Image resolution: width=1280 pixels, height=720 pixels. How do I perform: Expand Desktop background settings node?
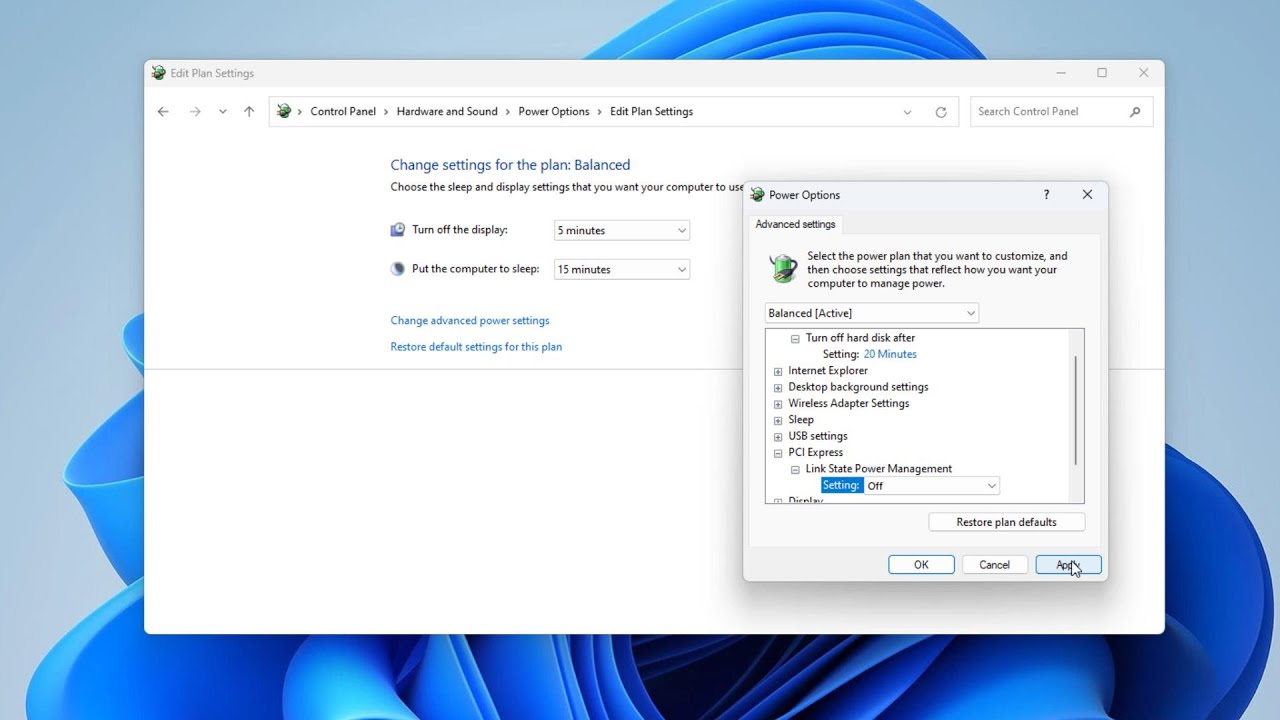(778, 387)
